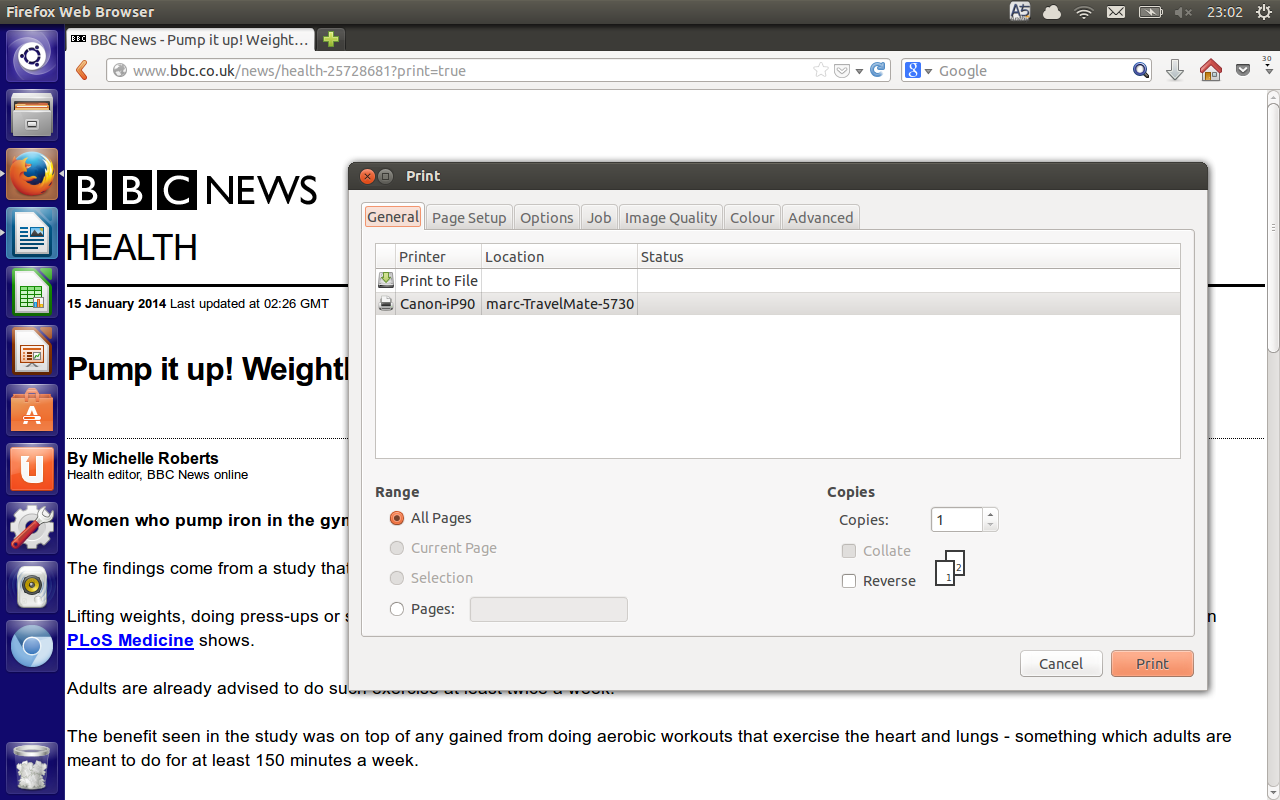Follow the PLoS Medicine link
This screenshot has width=1280, height=800.
click(130, 640)
